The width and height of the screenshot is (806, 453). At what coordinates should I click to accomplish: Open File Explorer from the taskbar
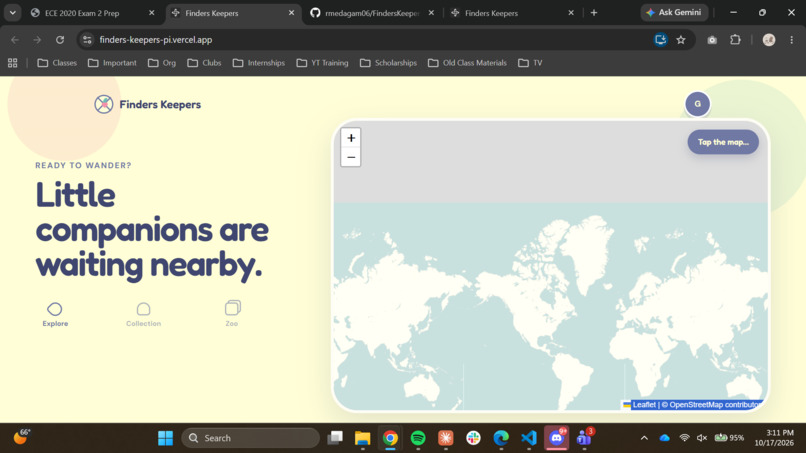pyautogui.click(x=362, y=438)
